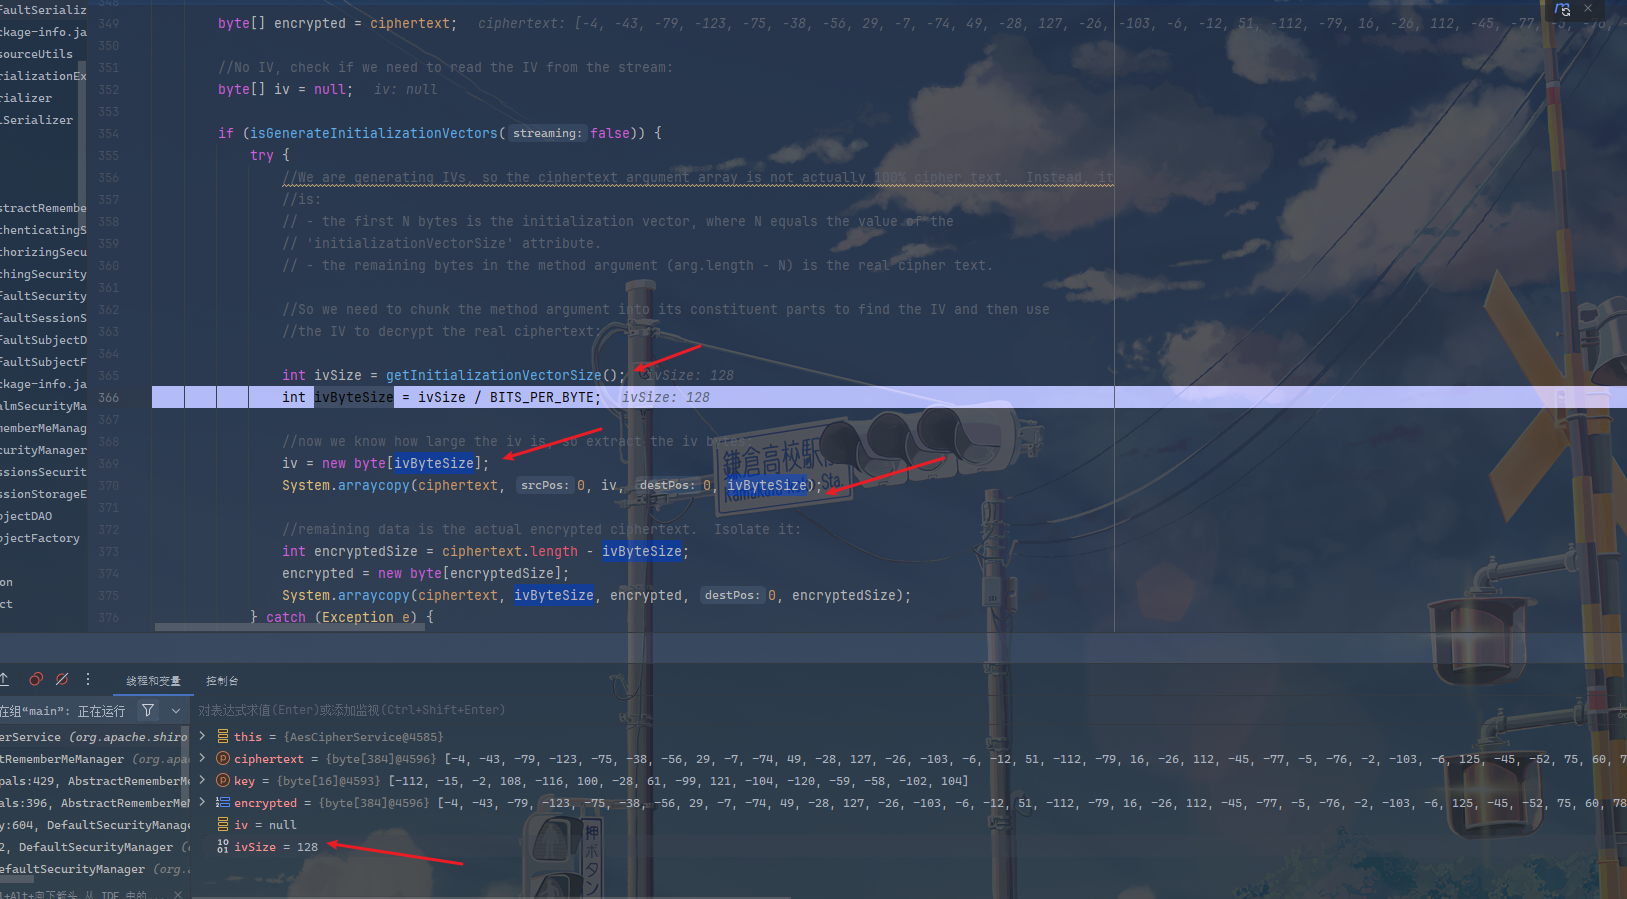
Task: Close the Maven reload notification popup
Action: click(x=1588, y=8)
